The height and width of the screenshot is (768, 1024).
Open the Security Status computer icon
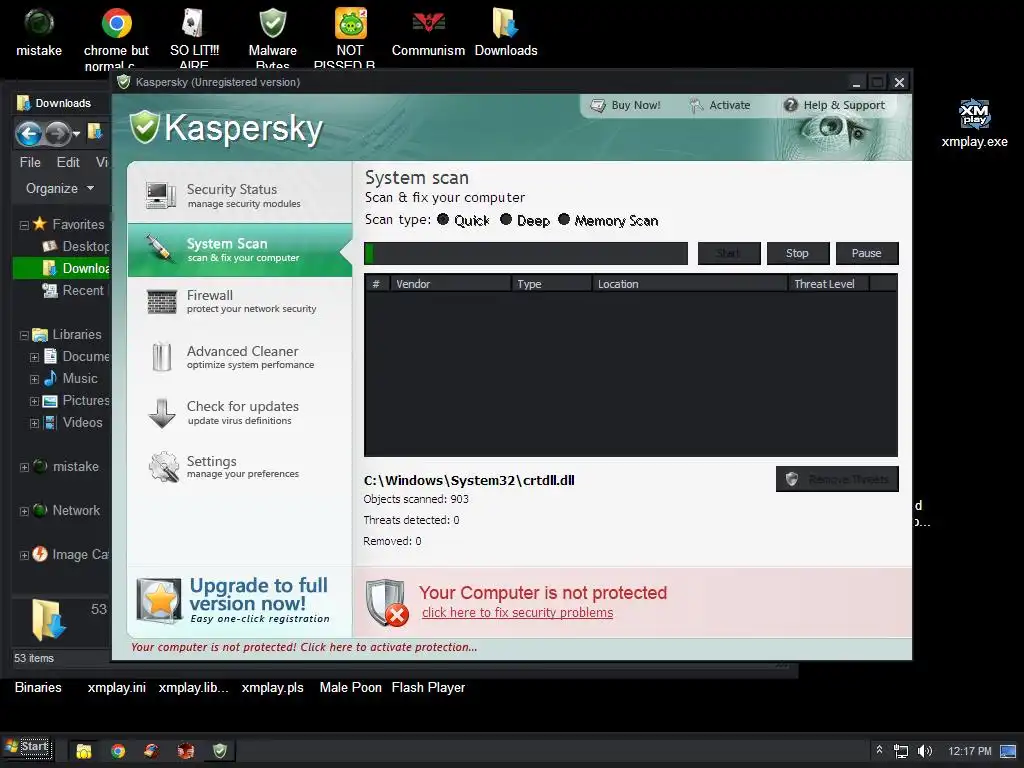tap(161, 195)
